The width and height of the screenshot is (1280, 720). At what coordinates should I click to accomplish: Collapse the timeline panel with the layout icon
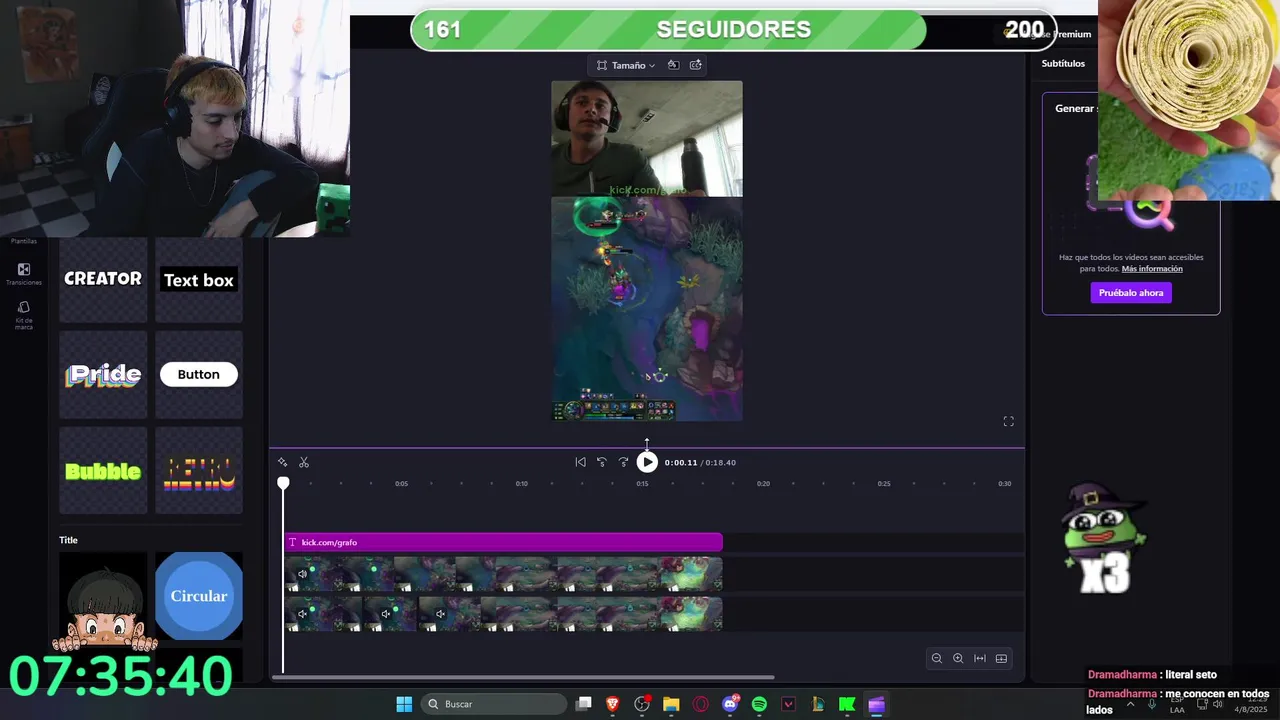point(1001,658)
